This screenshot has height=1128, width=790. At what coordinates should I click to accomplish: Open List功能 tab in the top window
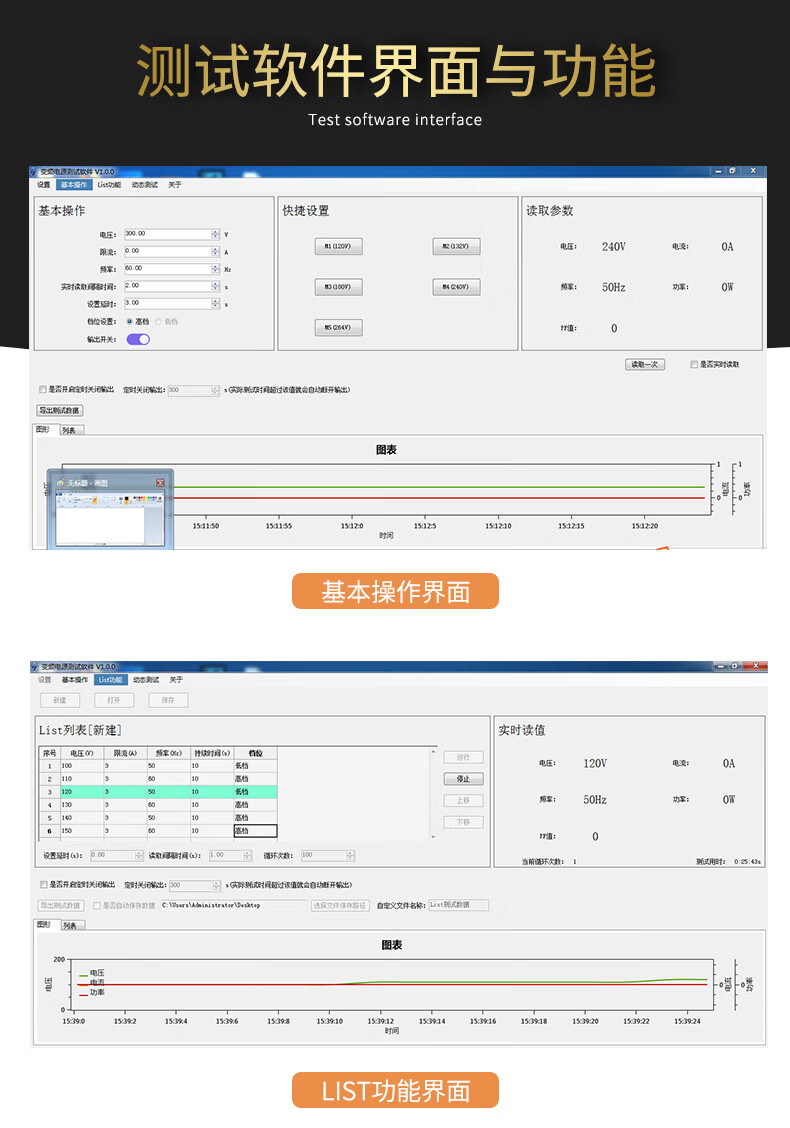[x=109, y=185]
